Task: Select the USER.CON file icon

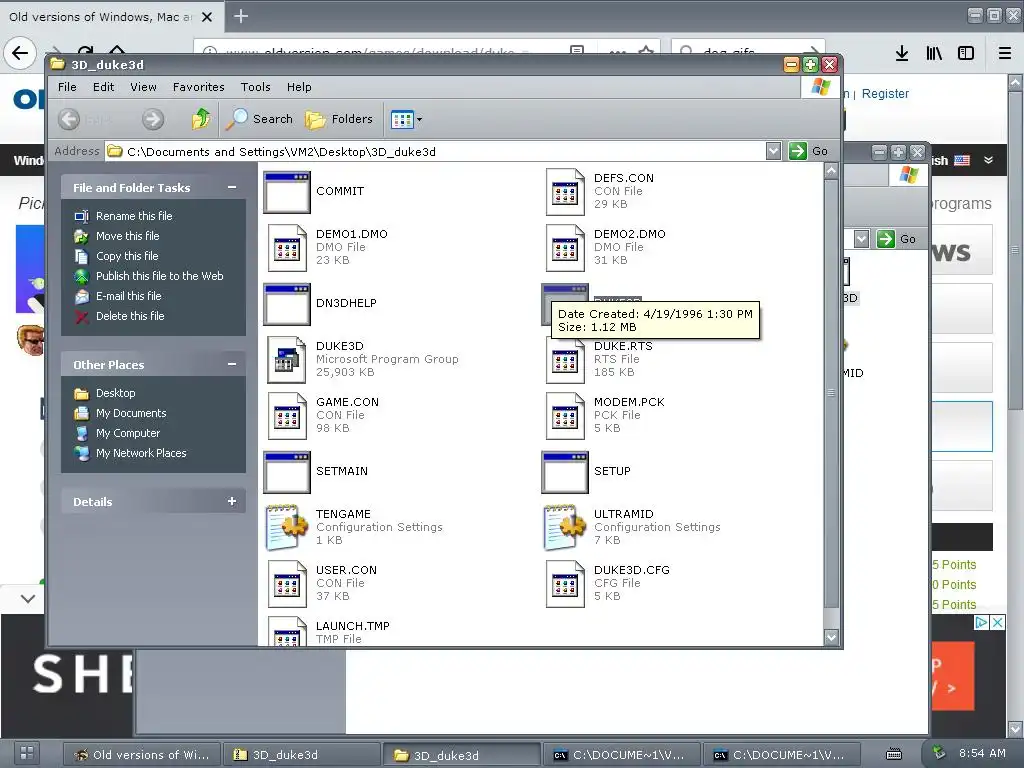Action: [x=287, y=584]
